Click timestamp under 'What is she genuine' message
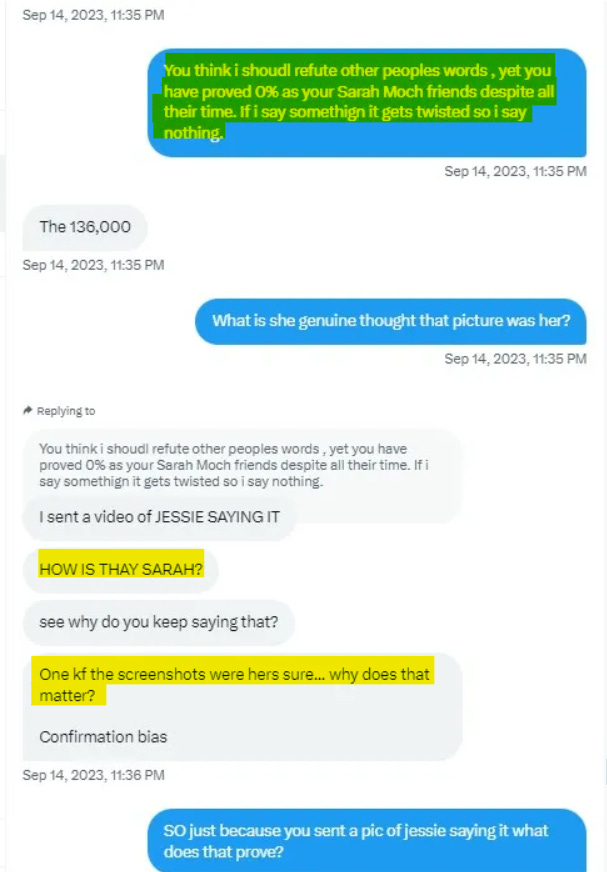Image resolution: width=607 pixels, height=872 pixels. click(515, 359)
